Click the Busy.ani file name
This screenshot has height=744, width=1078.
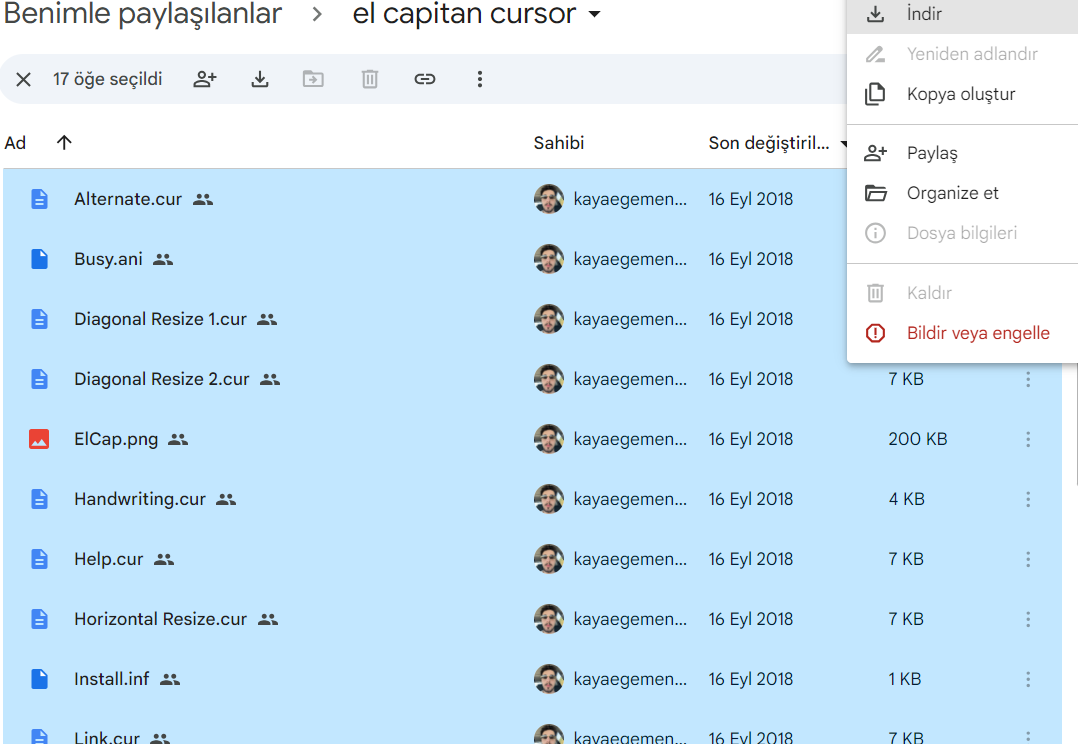coord(108,259)
